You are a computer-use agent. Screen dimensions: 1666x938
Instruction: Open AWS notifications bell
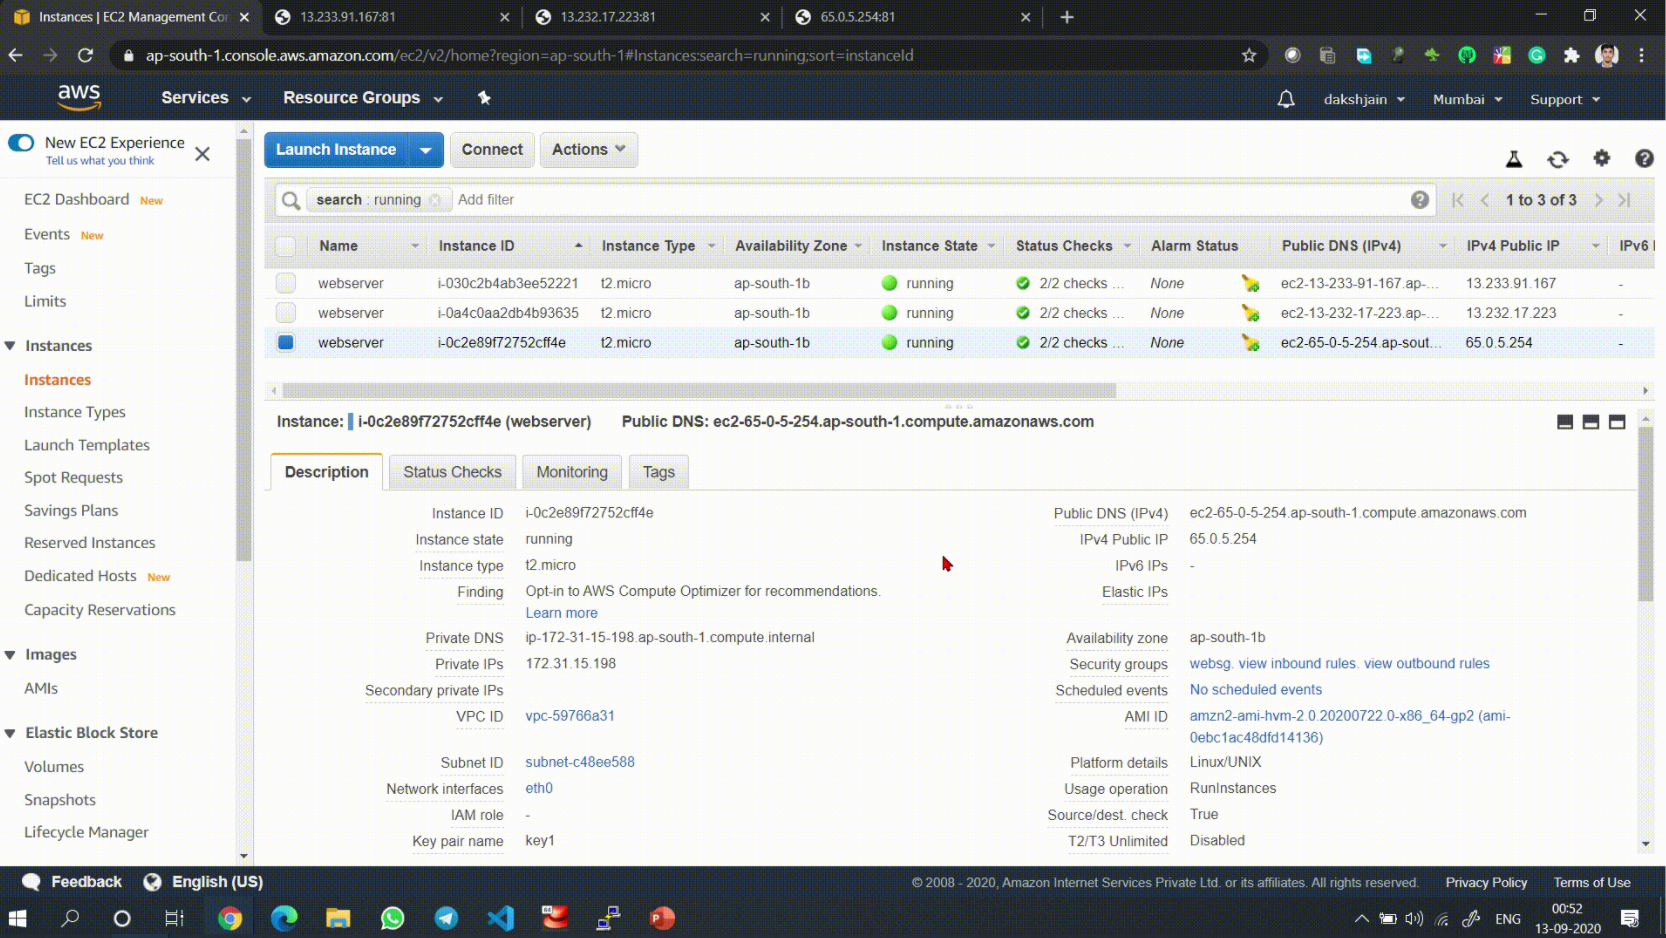coord(1285,99)
